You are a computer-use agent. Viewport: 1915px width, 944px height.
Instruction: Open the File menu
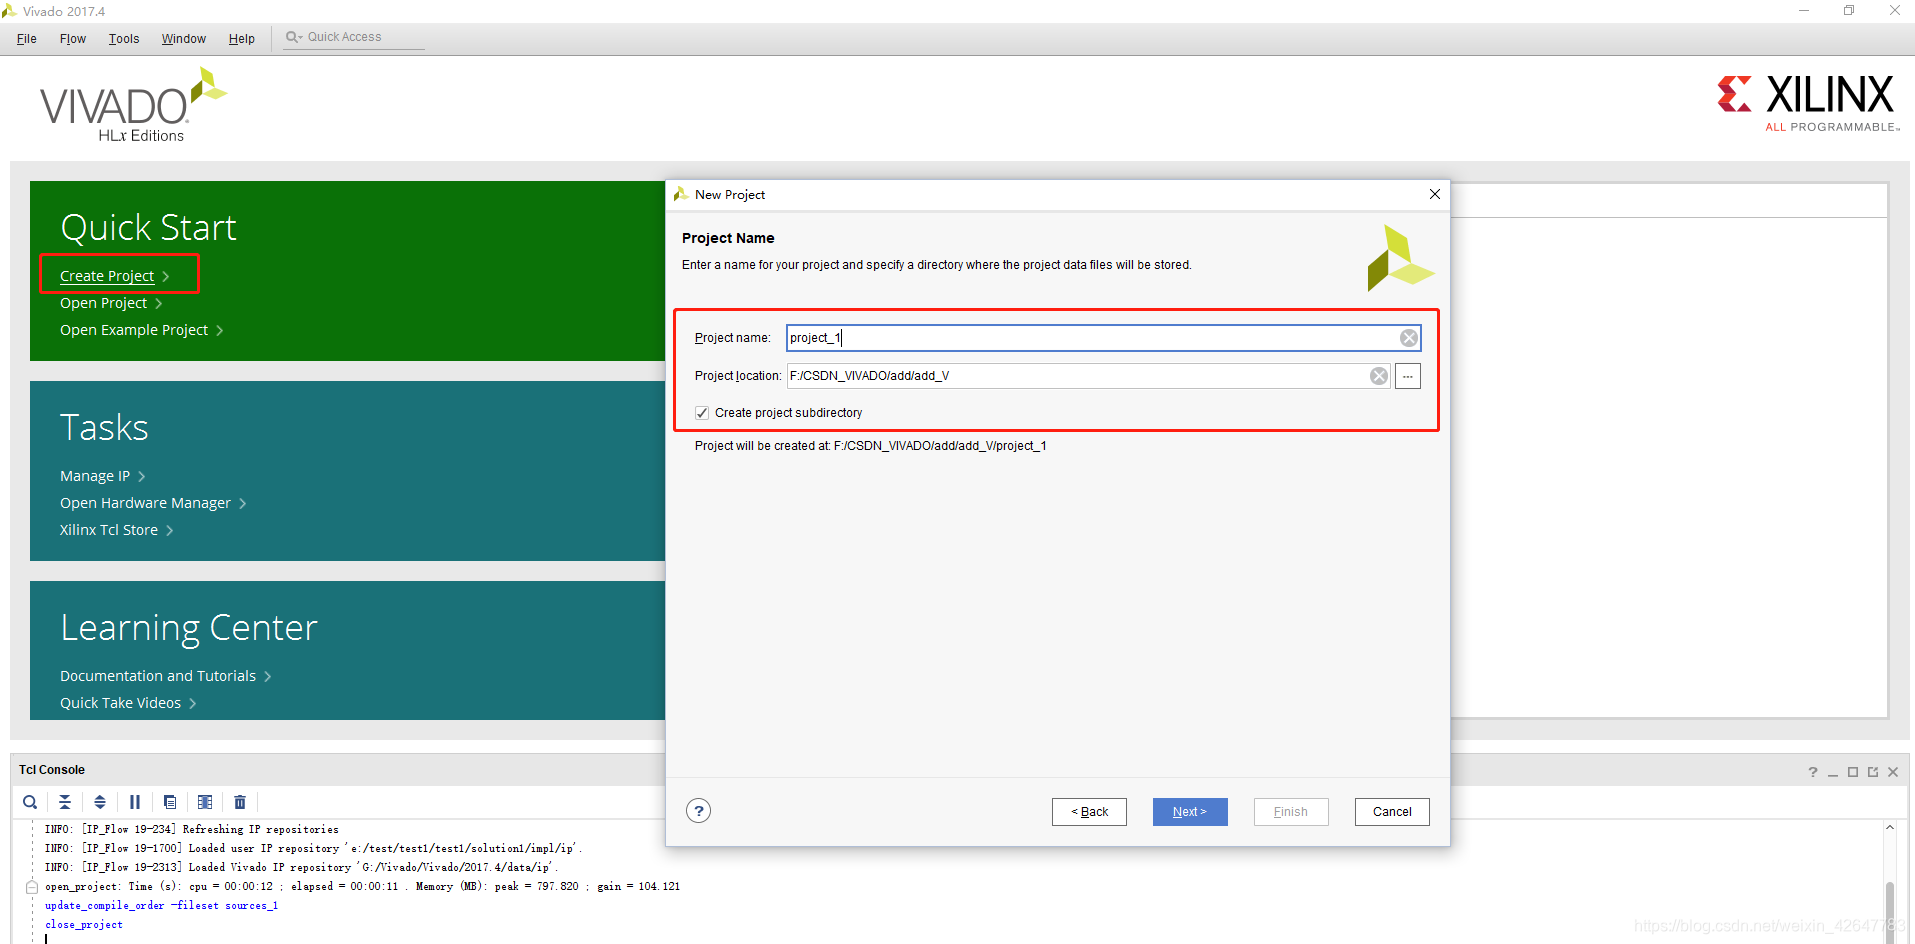pos(27,39)
